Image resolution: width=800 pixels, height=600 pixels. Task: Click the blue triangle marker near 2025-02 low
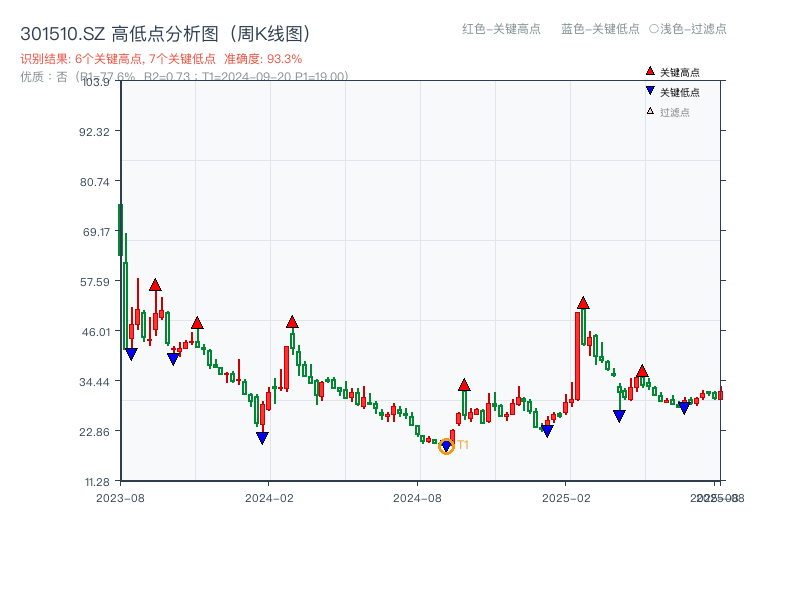[548, 429]
